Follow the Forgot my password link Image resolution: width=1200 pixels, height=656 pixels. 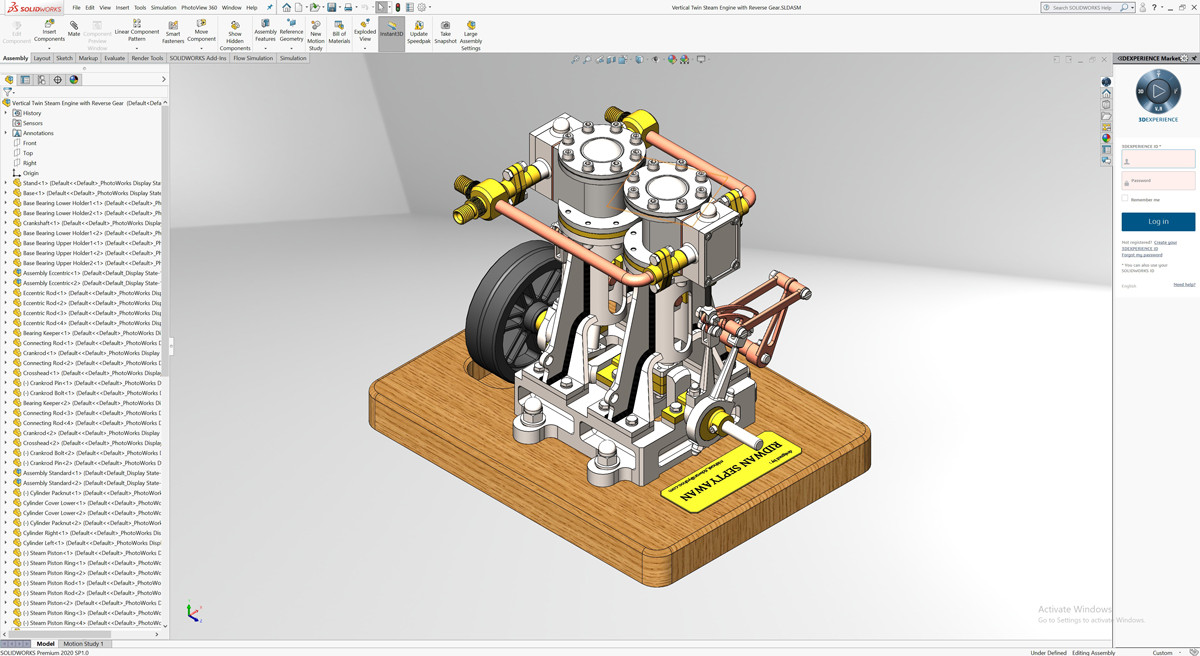[1141, 255]
